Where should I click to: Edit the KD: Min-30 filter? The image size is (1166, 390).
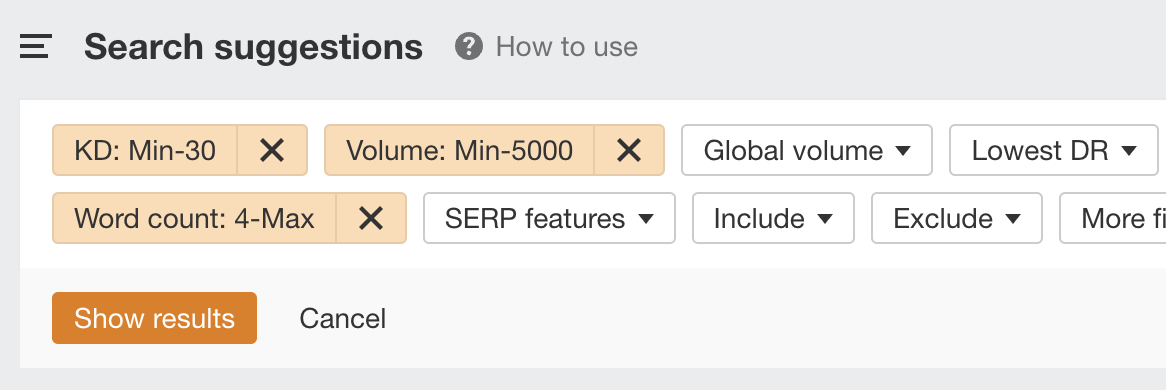click(145, 150)
